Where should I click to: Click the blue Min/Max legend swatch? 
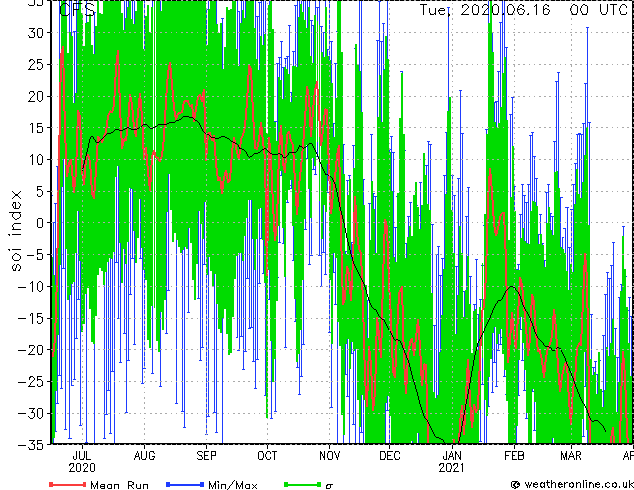point(185,484)
